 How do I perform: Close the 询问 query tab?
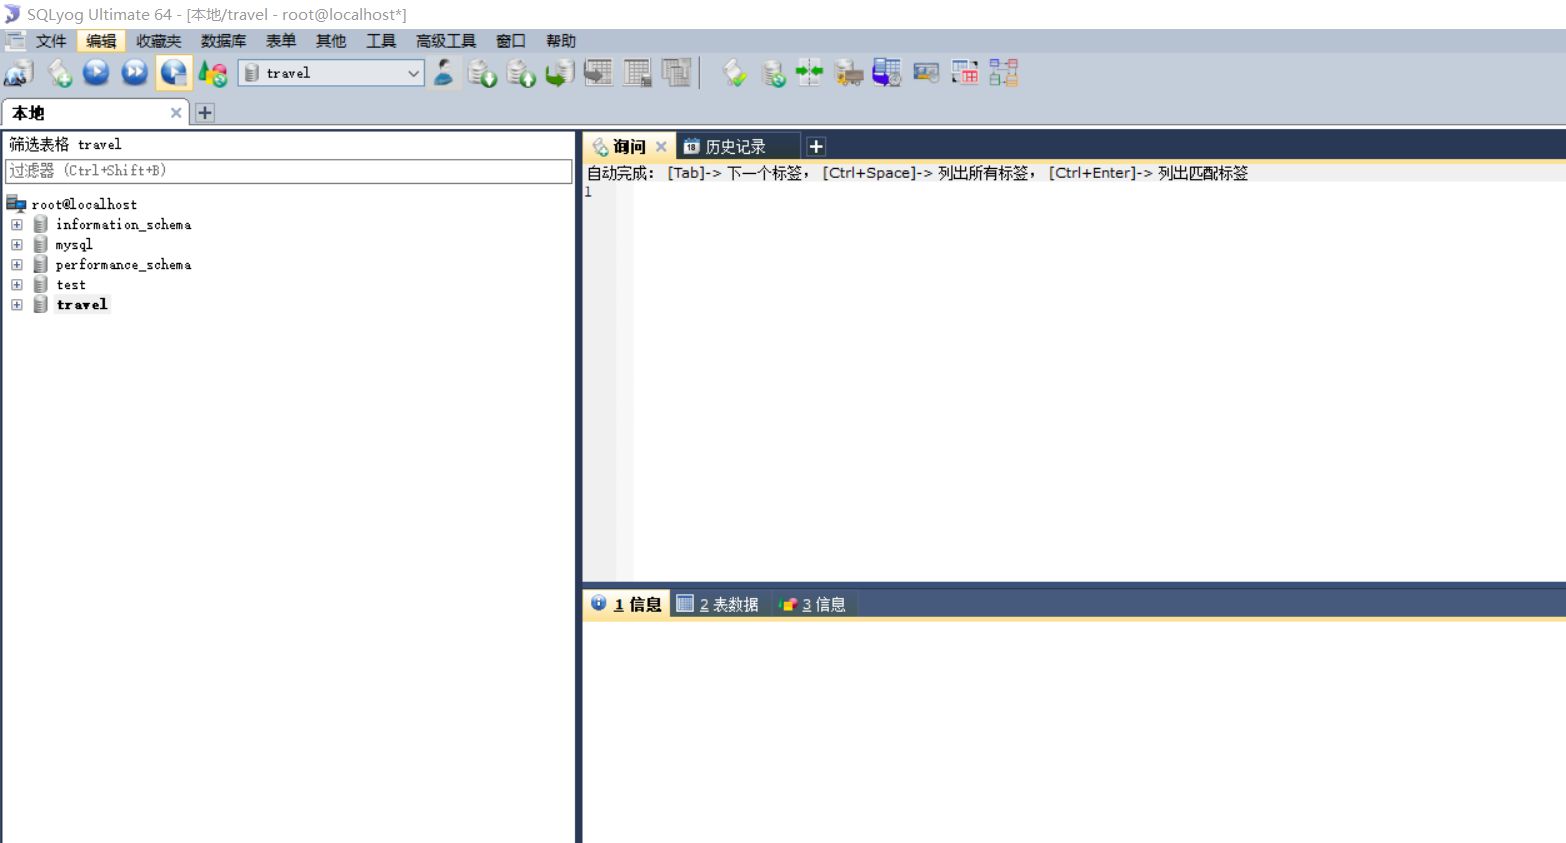coord(661,147)
